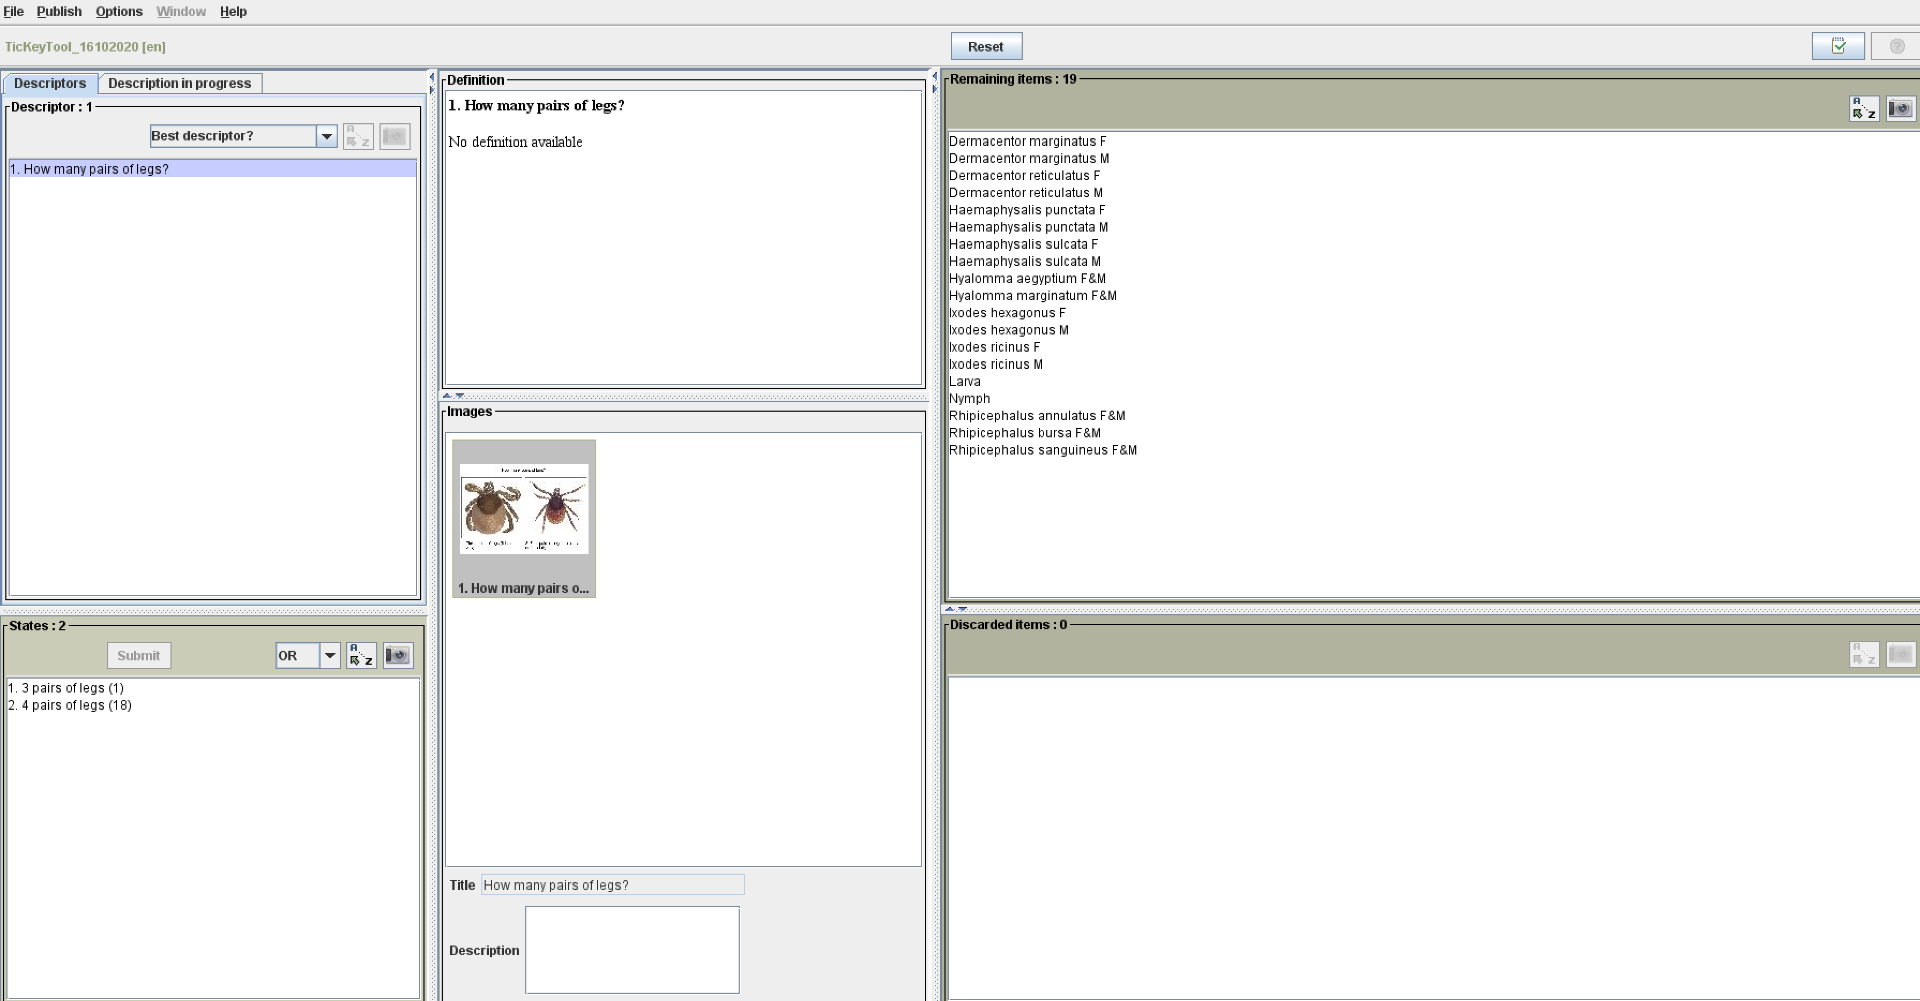Select Ixodes ricinus F in remaining items
The height and width of the screenshot is (1001, 1920).
(994, 347)
